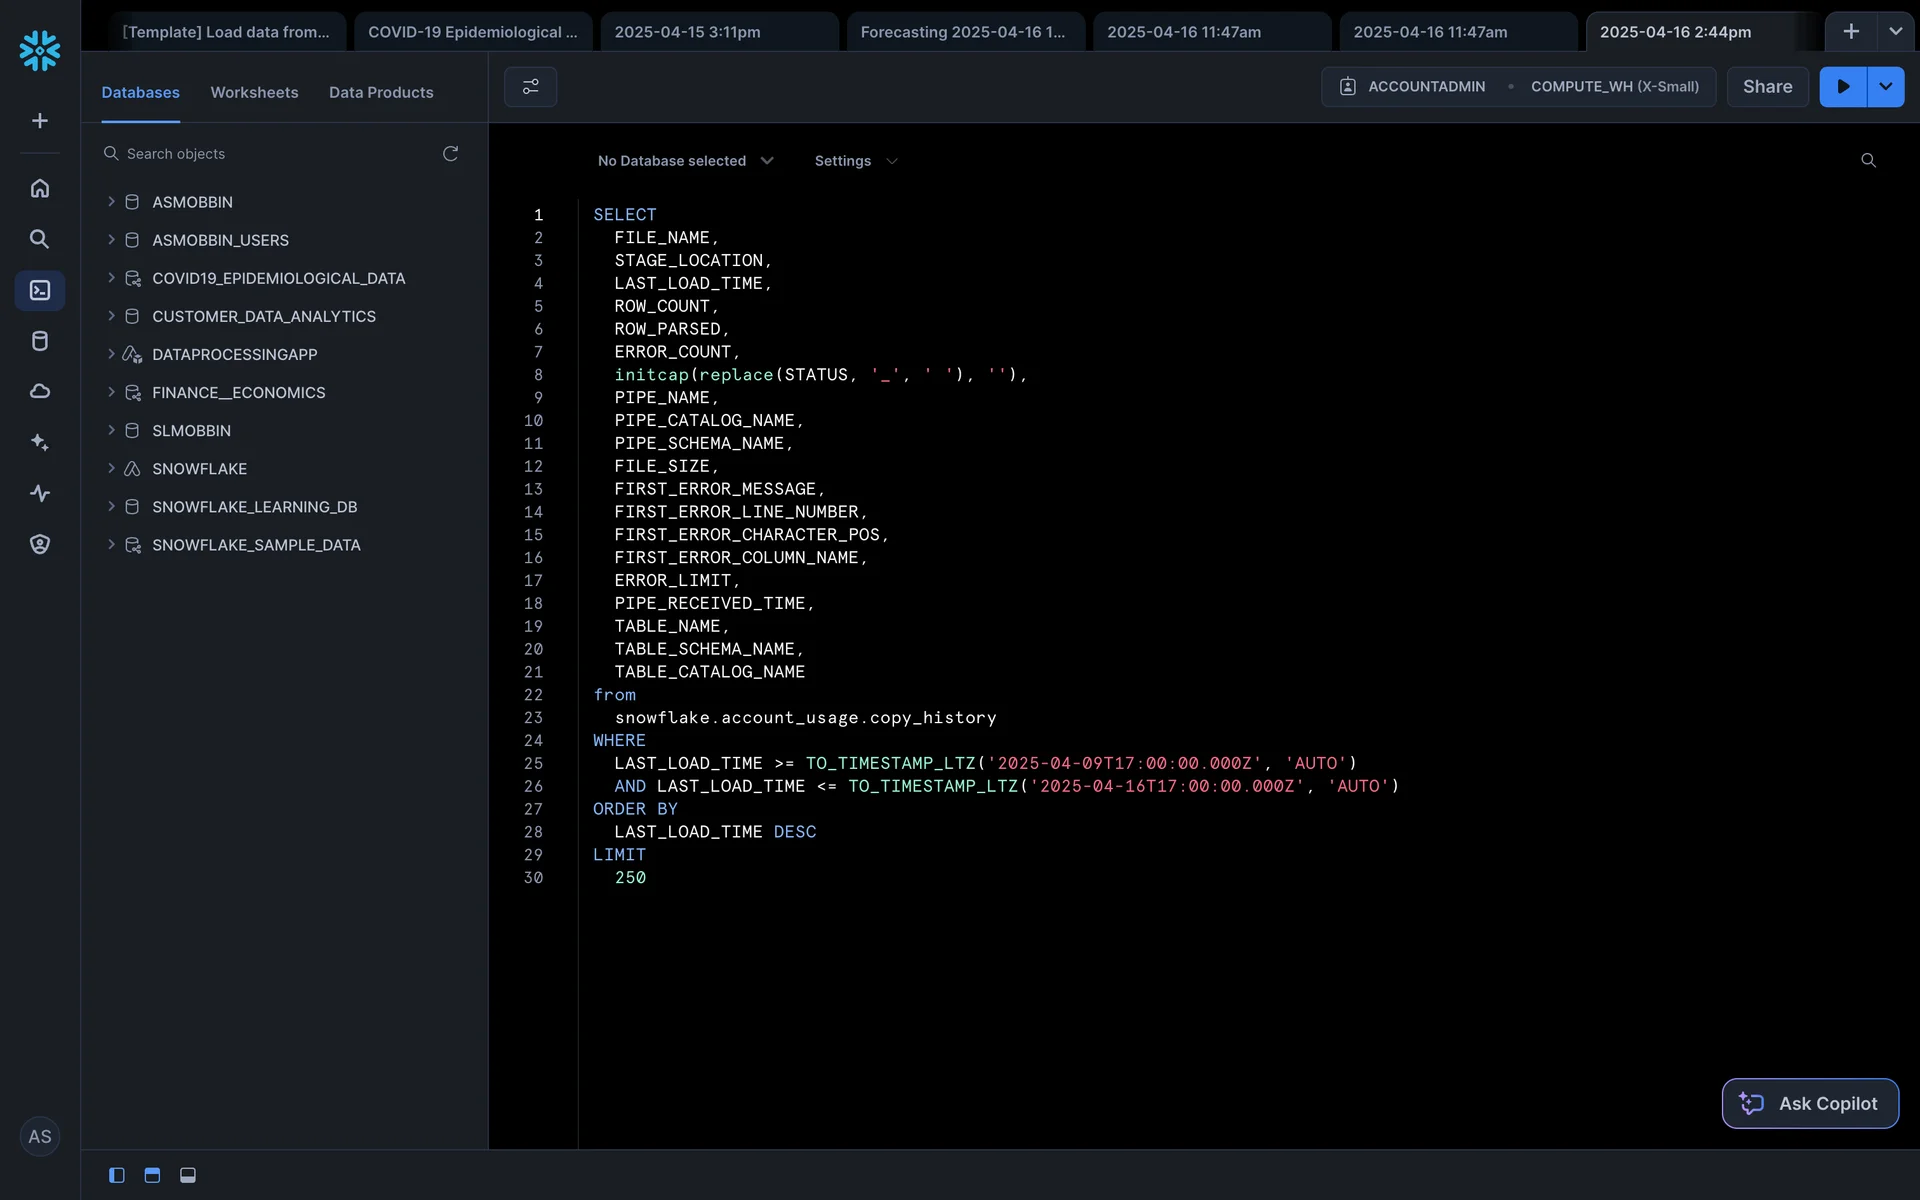Open the sidebar Search icon
Image resolution: width=1920 pixels, height=1200 pixels.
[x=40, y=239]
